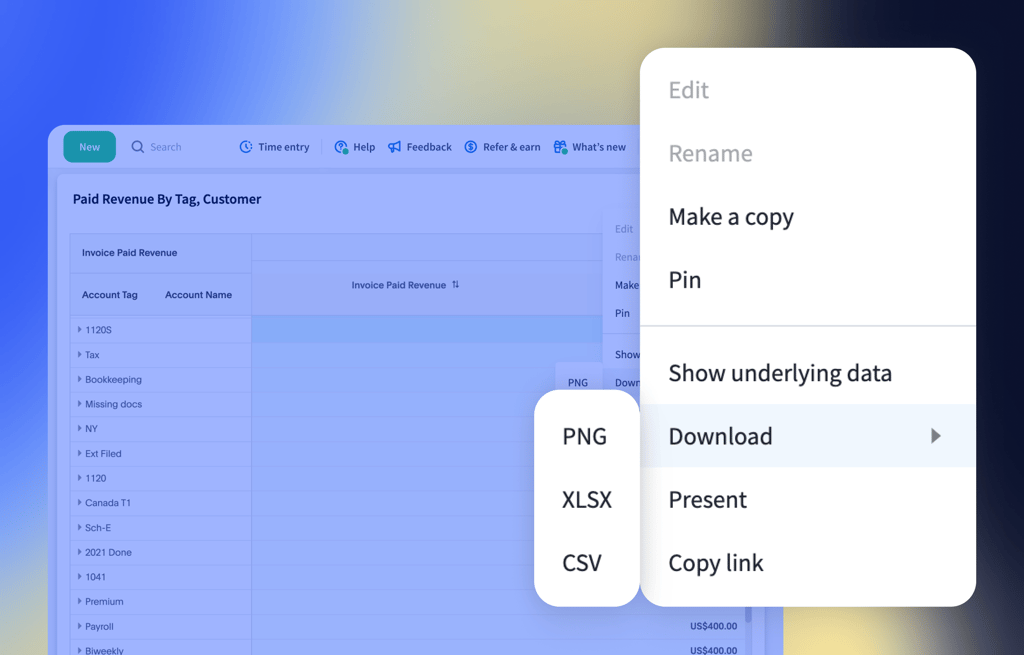Viewport: 1024px width, 655px height.
Task: Select XLSX download format
Action: pyautogui.click(x=587, y=500)
